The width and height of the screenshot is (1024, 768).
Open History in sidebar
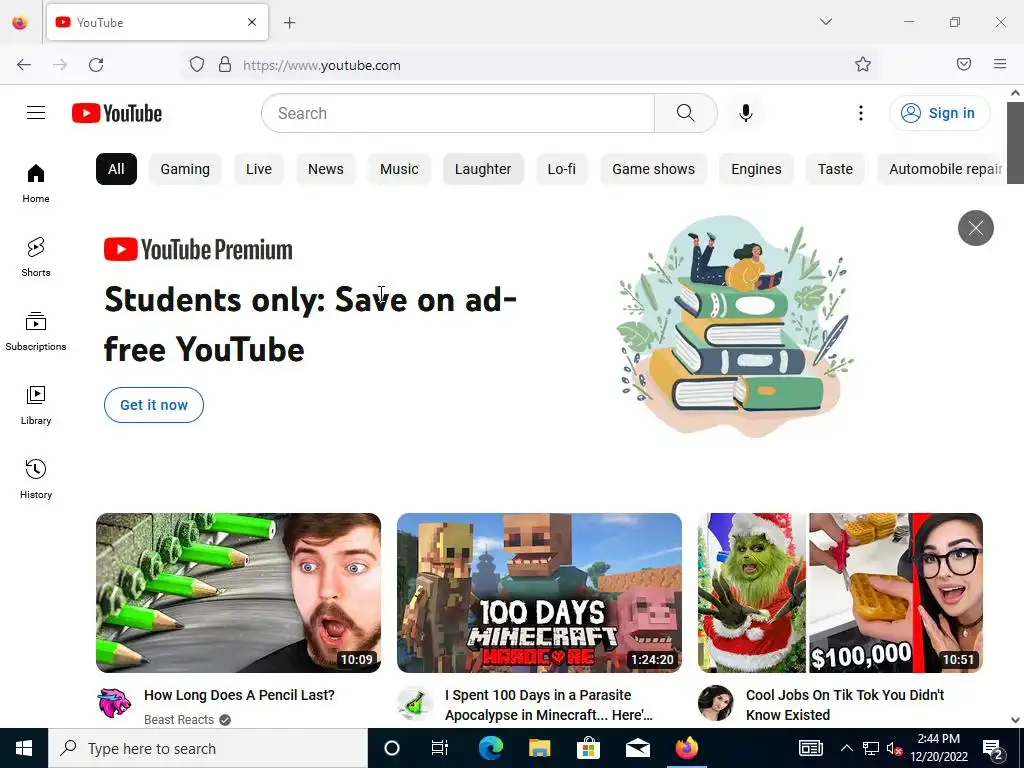(36, 479)
